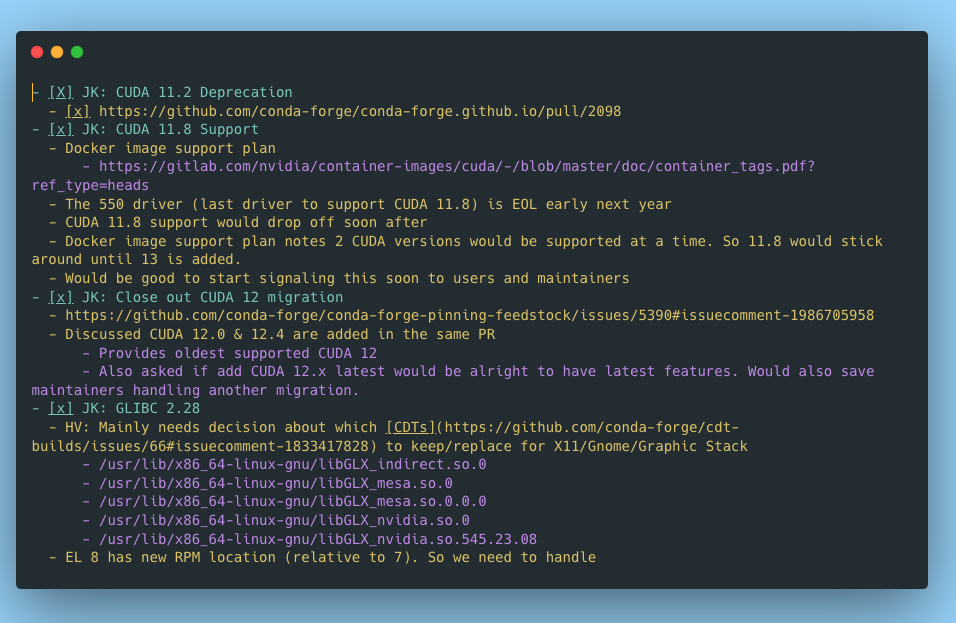The height and width of the screenshot is (623, 956).
Task: Click the libGLX_nvidia.so.545.23.08 path line
Action: tap(317, 539)
